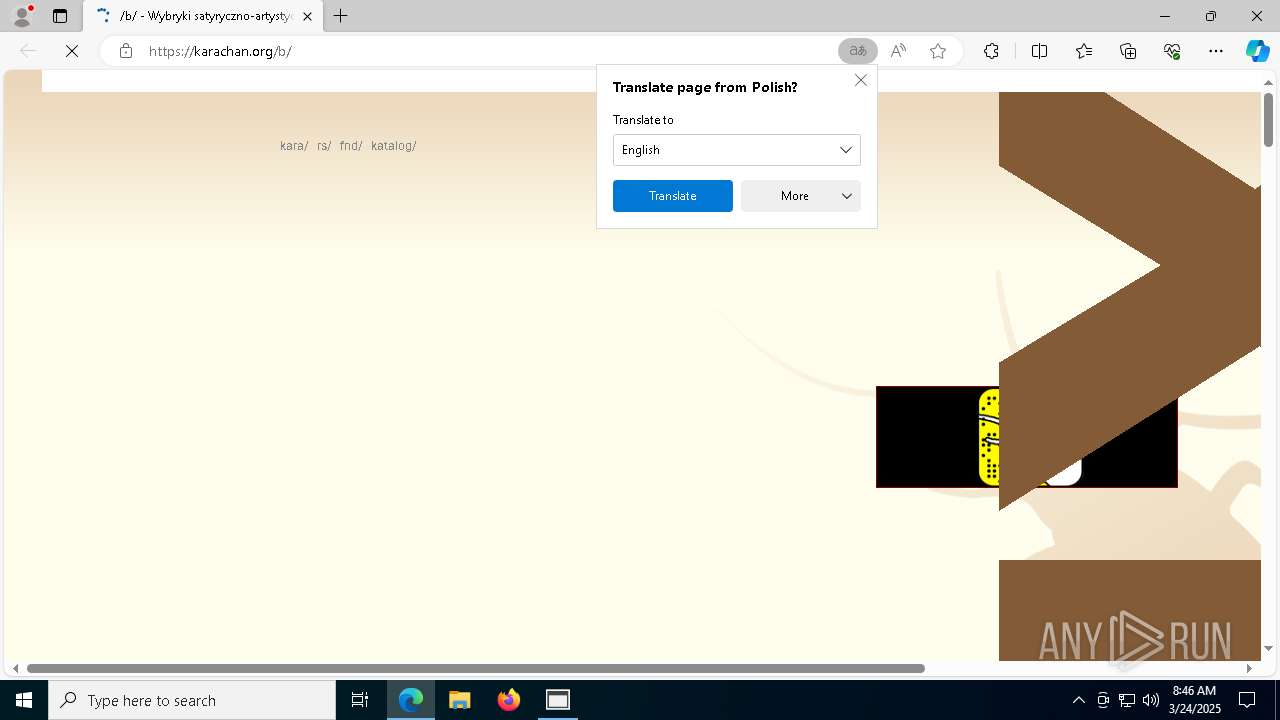Click the horizontal scrollbar thumb
This screenshot has height=720, width=1280.
476,668
